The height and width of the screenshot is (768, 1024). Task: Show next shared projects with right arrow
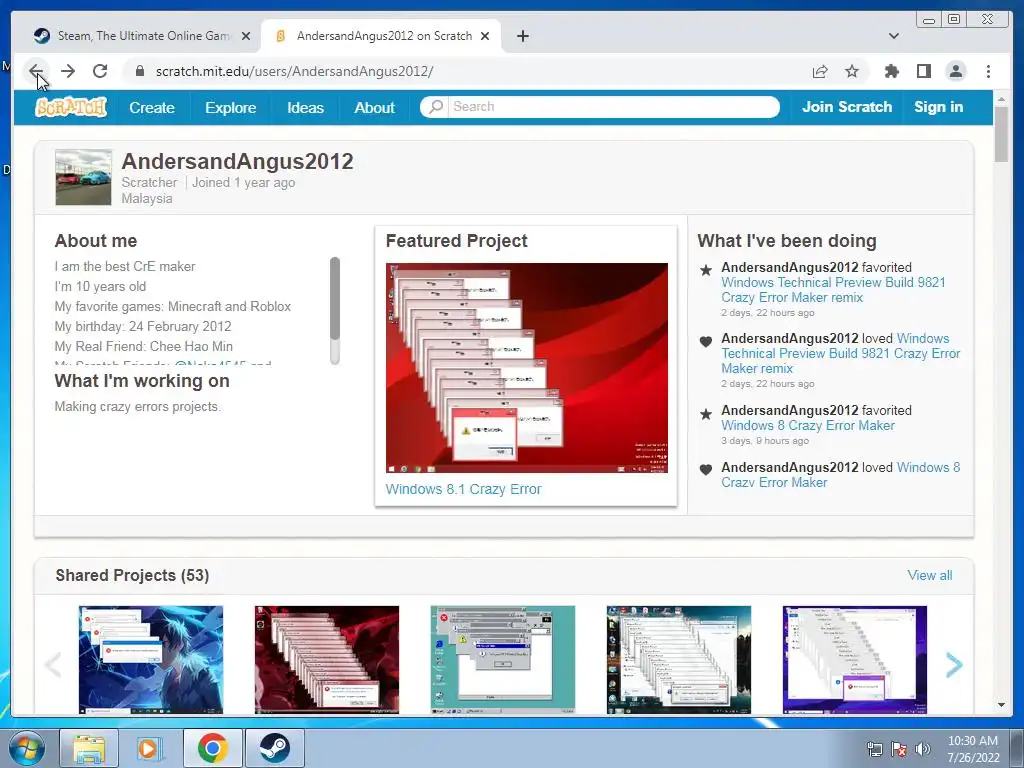[953, 665]
